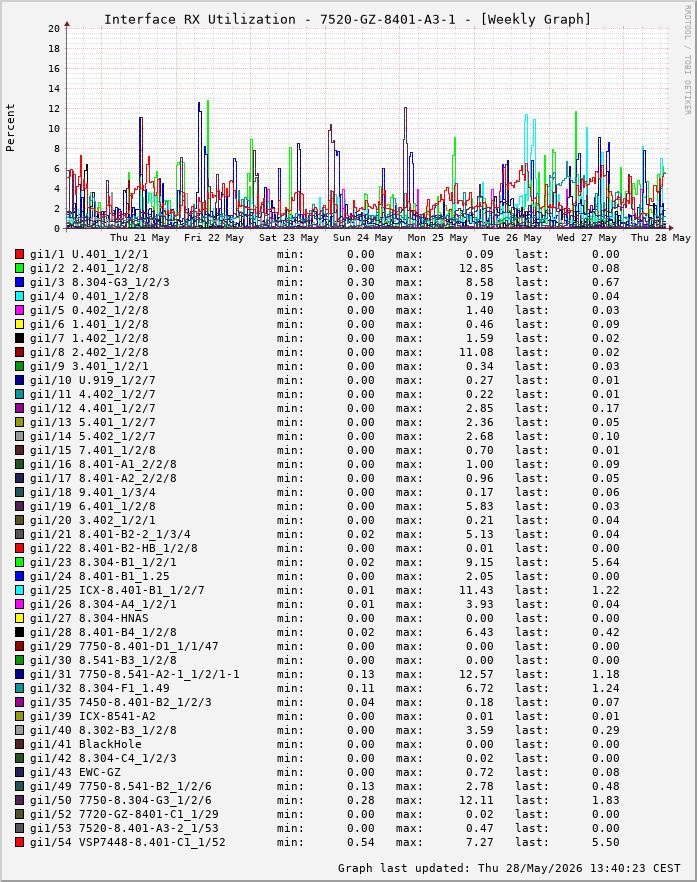Click the legend label gi1/15 7.401_1/2/8
The width and height of the screenshot is (697, 882).
pyautogui.click(x=92, y=451)
